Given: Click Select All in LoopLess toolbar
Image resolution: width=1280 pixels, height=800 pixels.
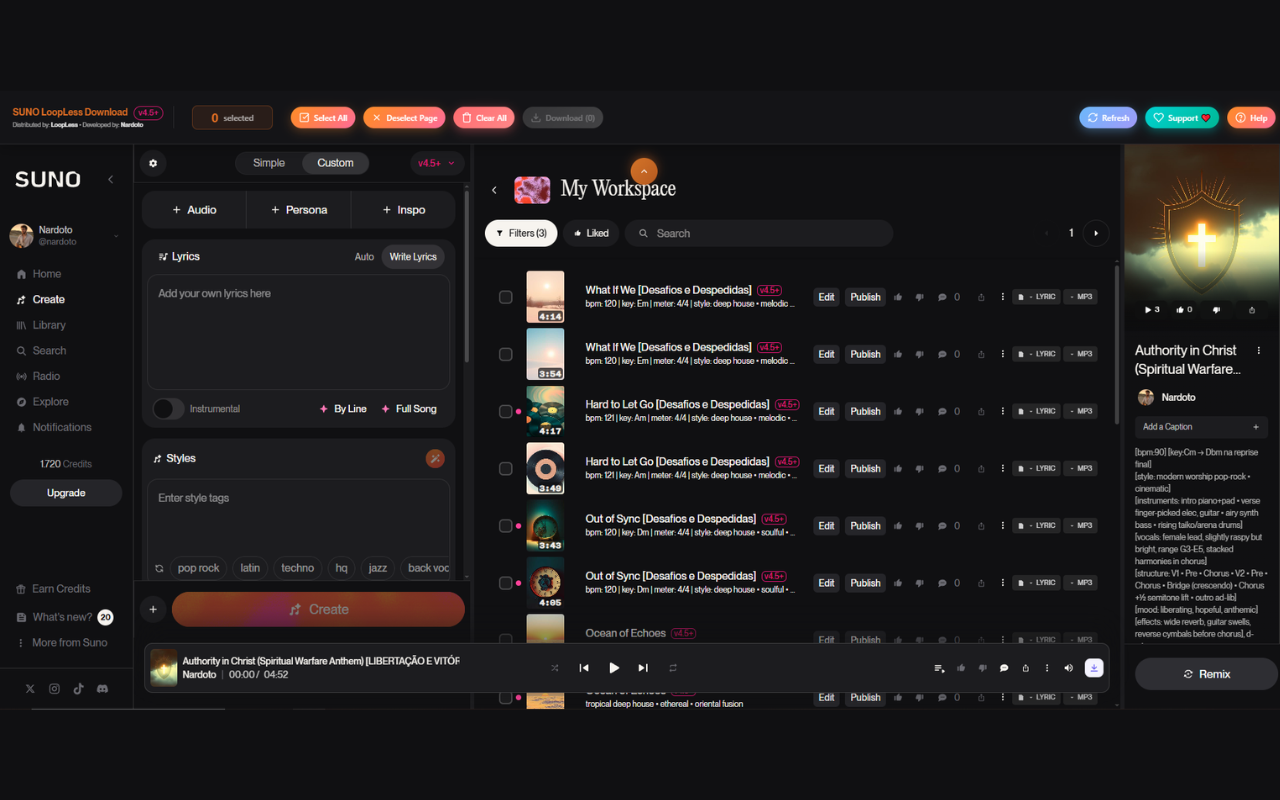Looking at the screenshot, I should coord(323,118).
